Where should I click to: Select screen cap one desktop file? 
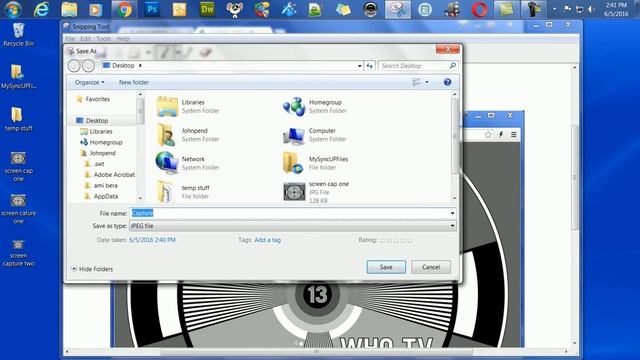click(x=18, y=166)
